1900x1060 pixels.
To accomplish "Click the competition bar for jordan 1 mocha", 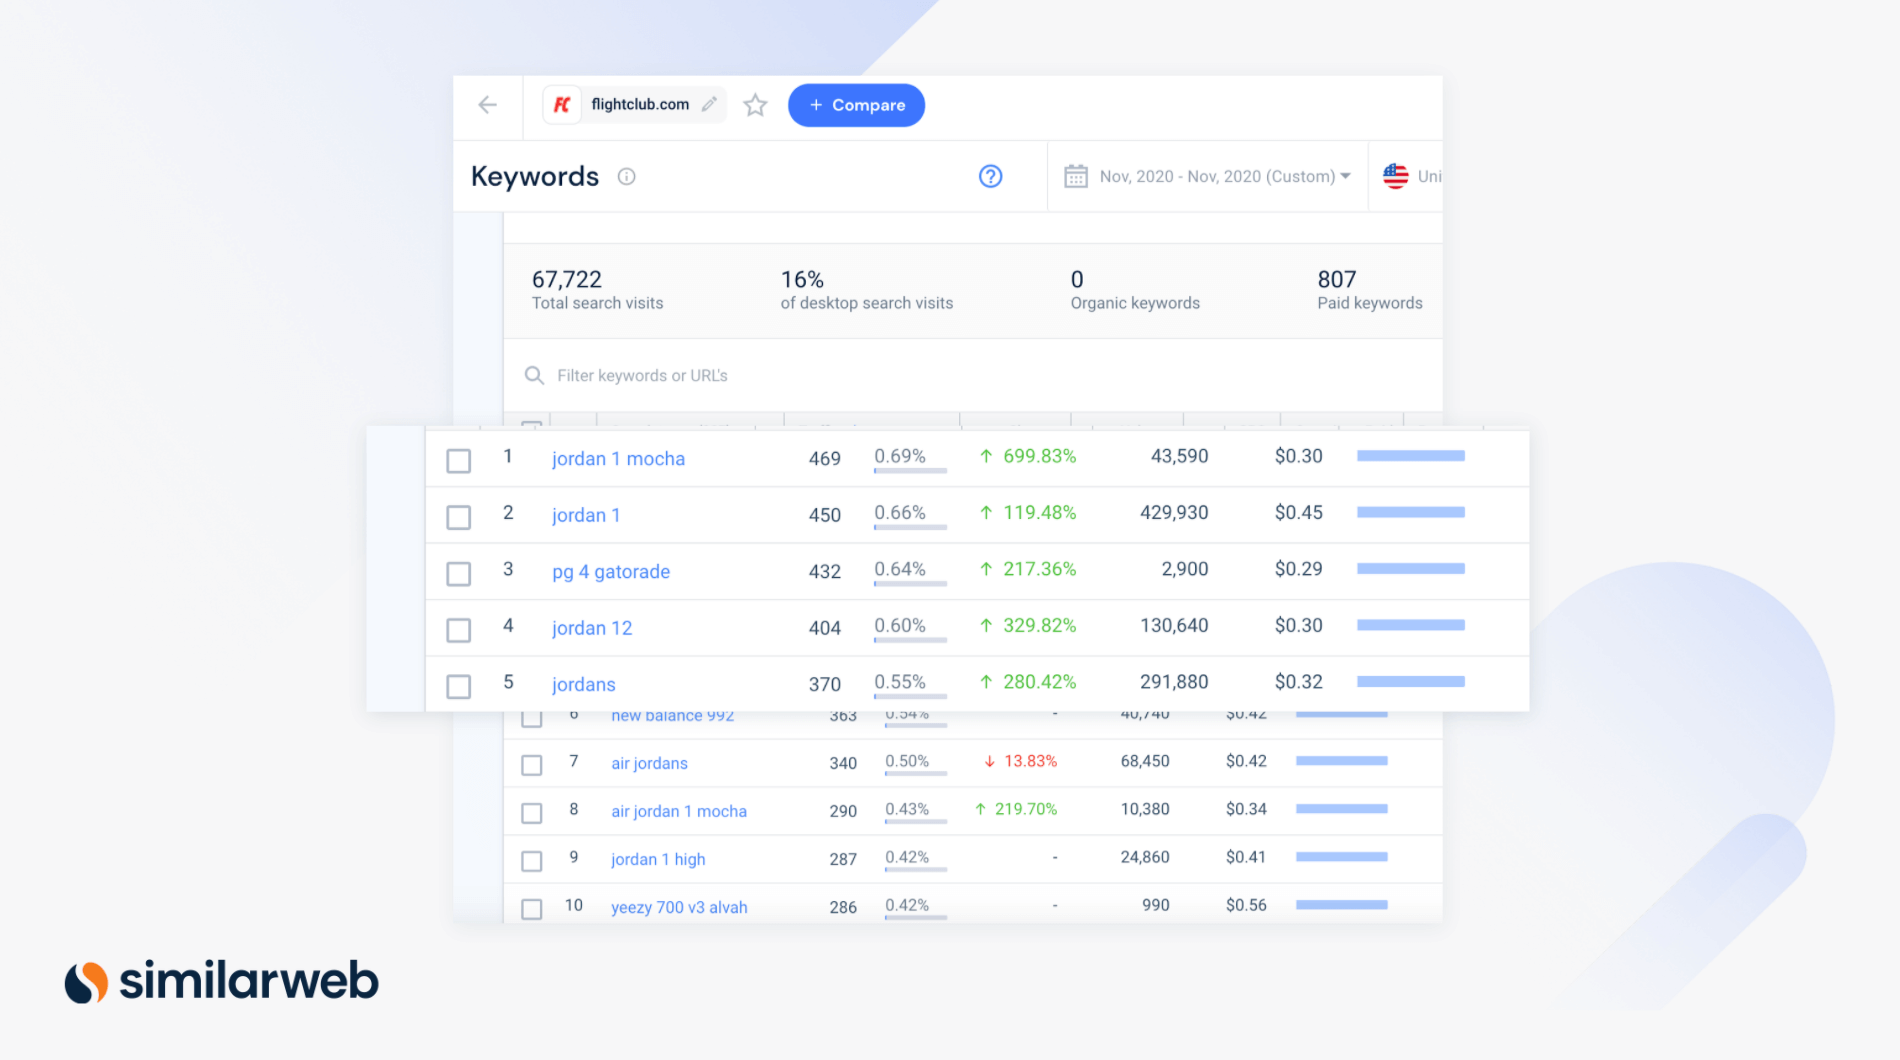I will coord(1410,456).
